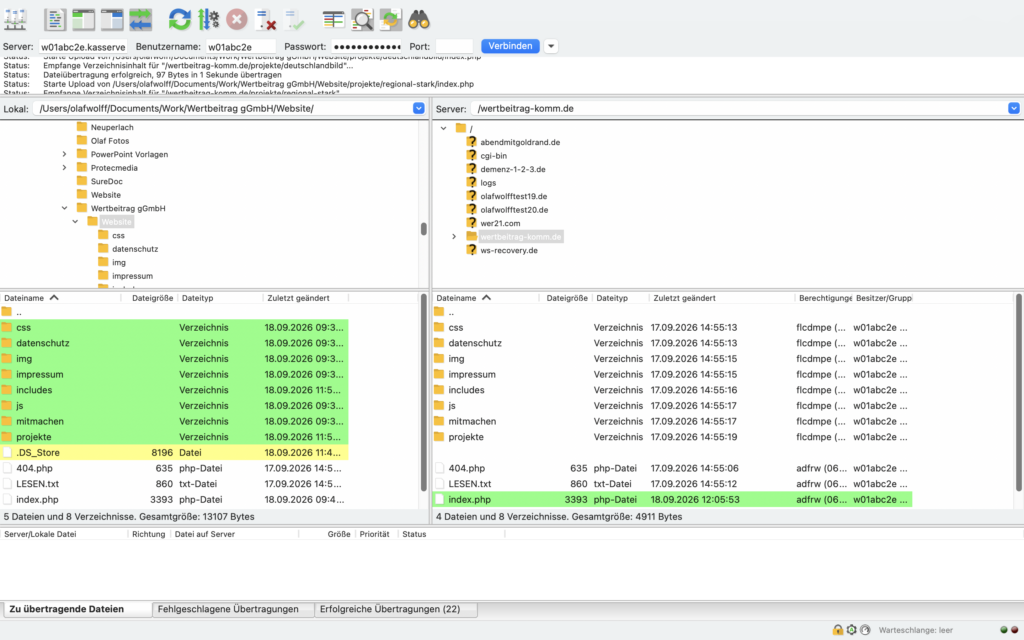The height and width of the screenshot is (640, 1024).
Task: Click the queue Richtung column header
Action: [149, 534]
